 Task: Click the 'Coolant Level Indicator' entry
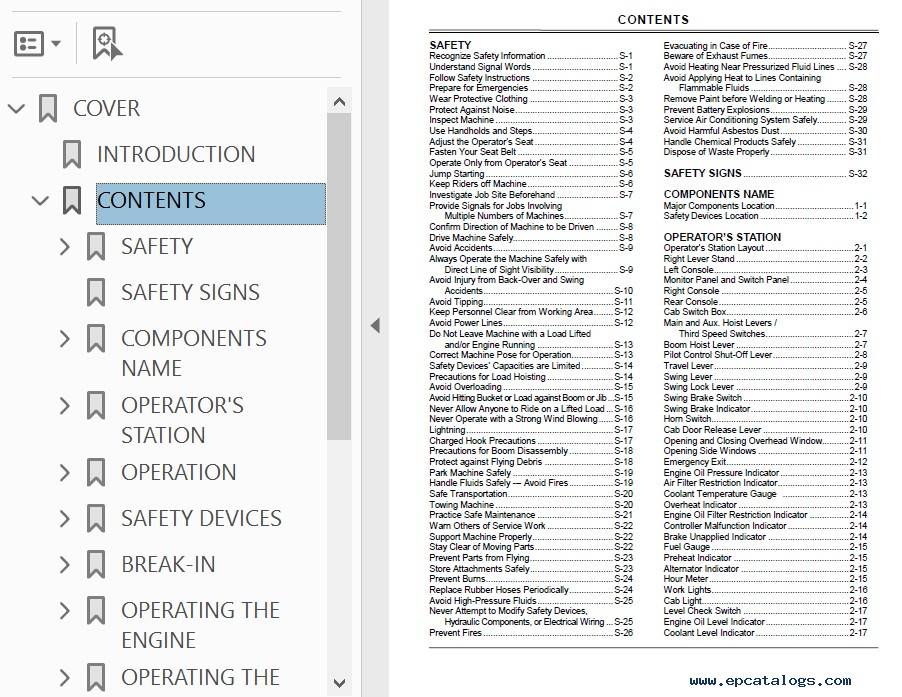pyautogui.click(x=765, y=633)
